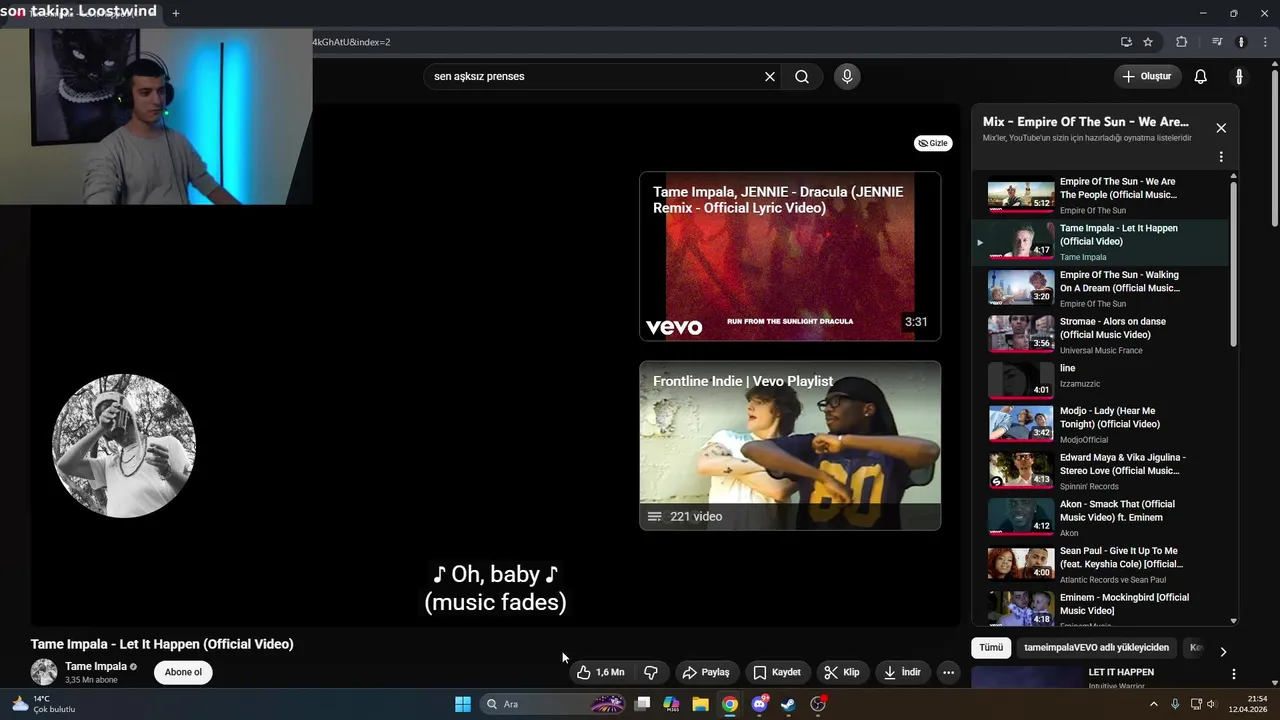The height and width of the screenshot is (720, 1280).
Task: Play Stromae Alors on danse
Action: pos(1100,335)
